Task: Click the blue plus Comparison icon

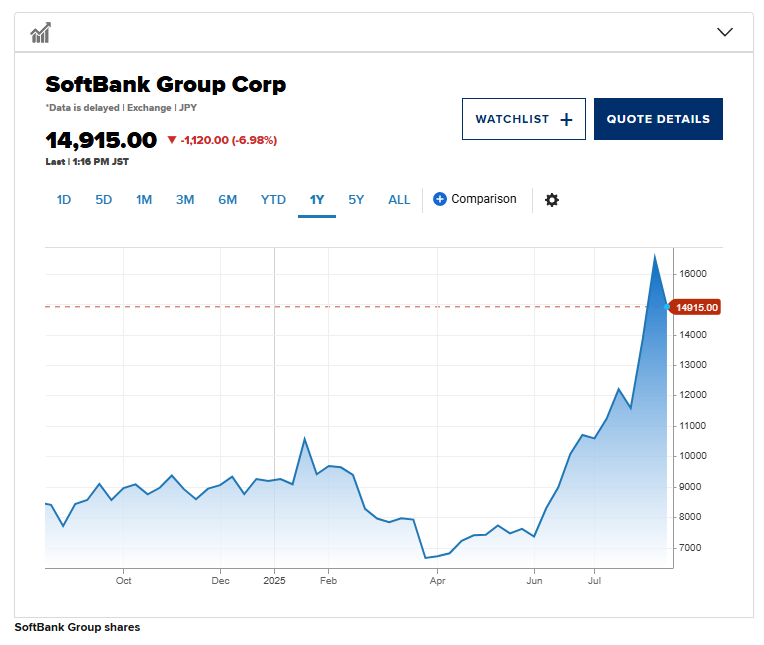Action: click(439, 199)
